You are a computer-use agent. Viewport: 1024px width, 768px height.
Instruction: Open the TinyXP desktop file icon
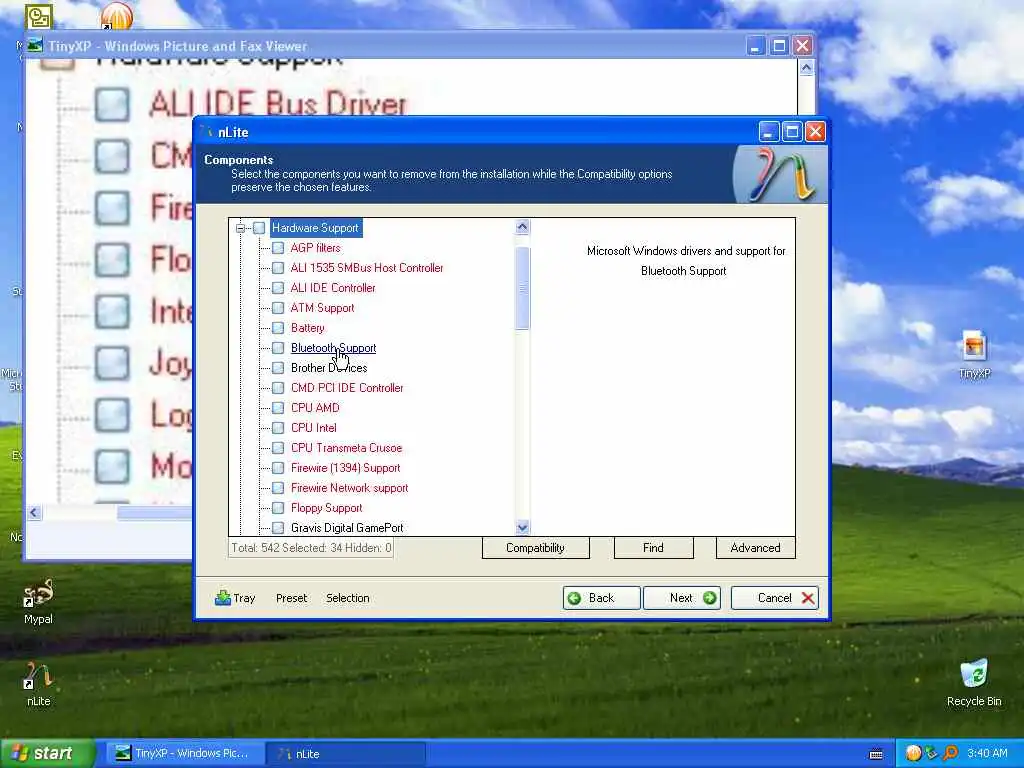[974, 353]
